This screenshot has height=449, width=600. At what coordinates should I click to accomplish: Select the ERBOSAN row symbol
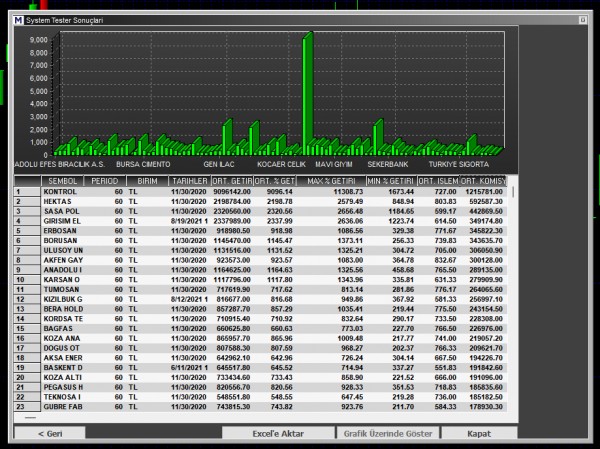point(60,231)
